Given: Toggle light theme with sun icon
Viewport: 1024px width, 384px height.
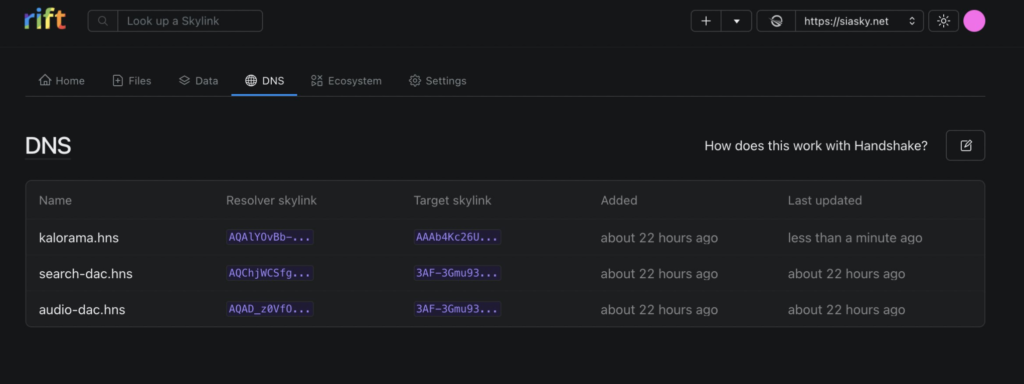Looking at the screenshot, I should (x=943, y=21).
